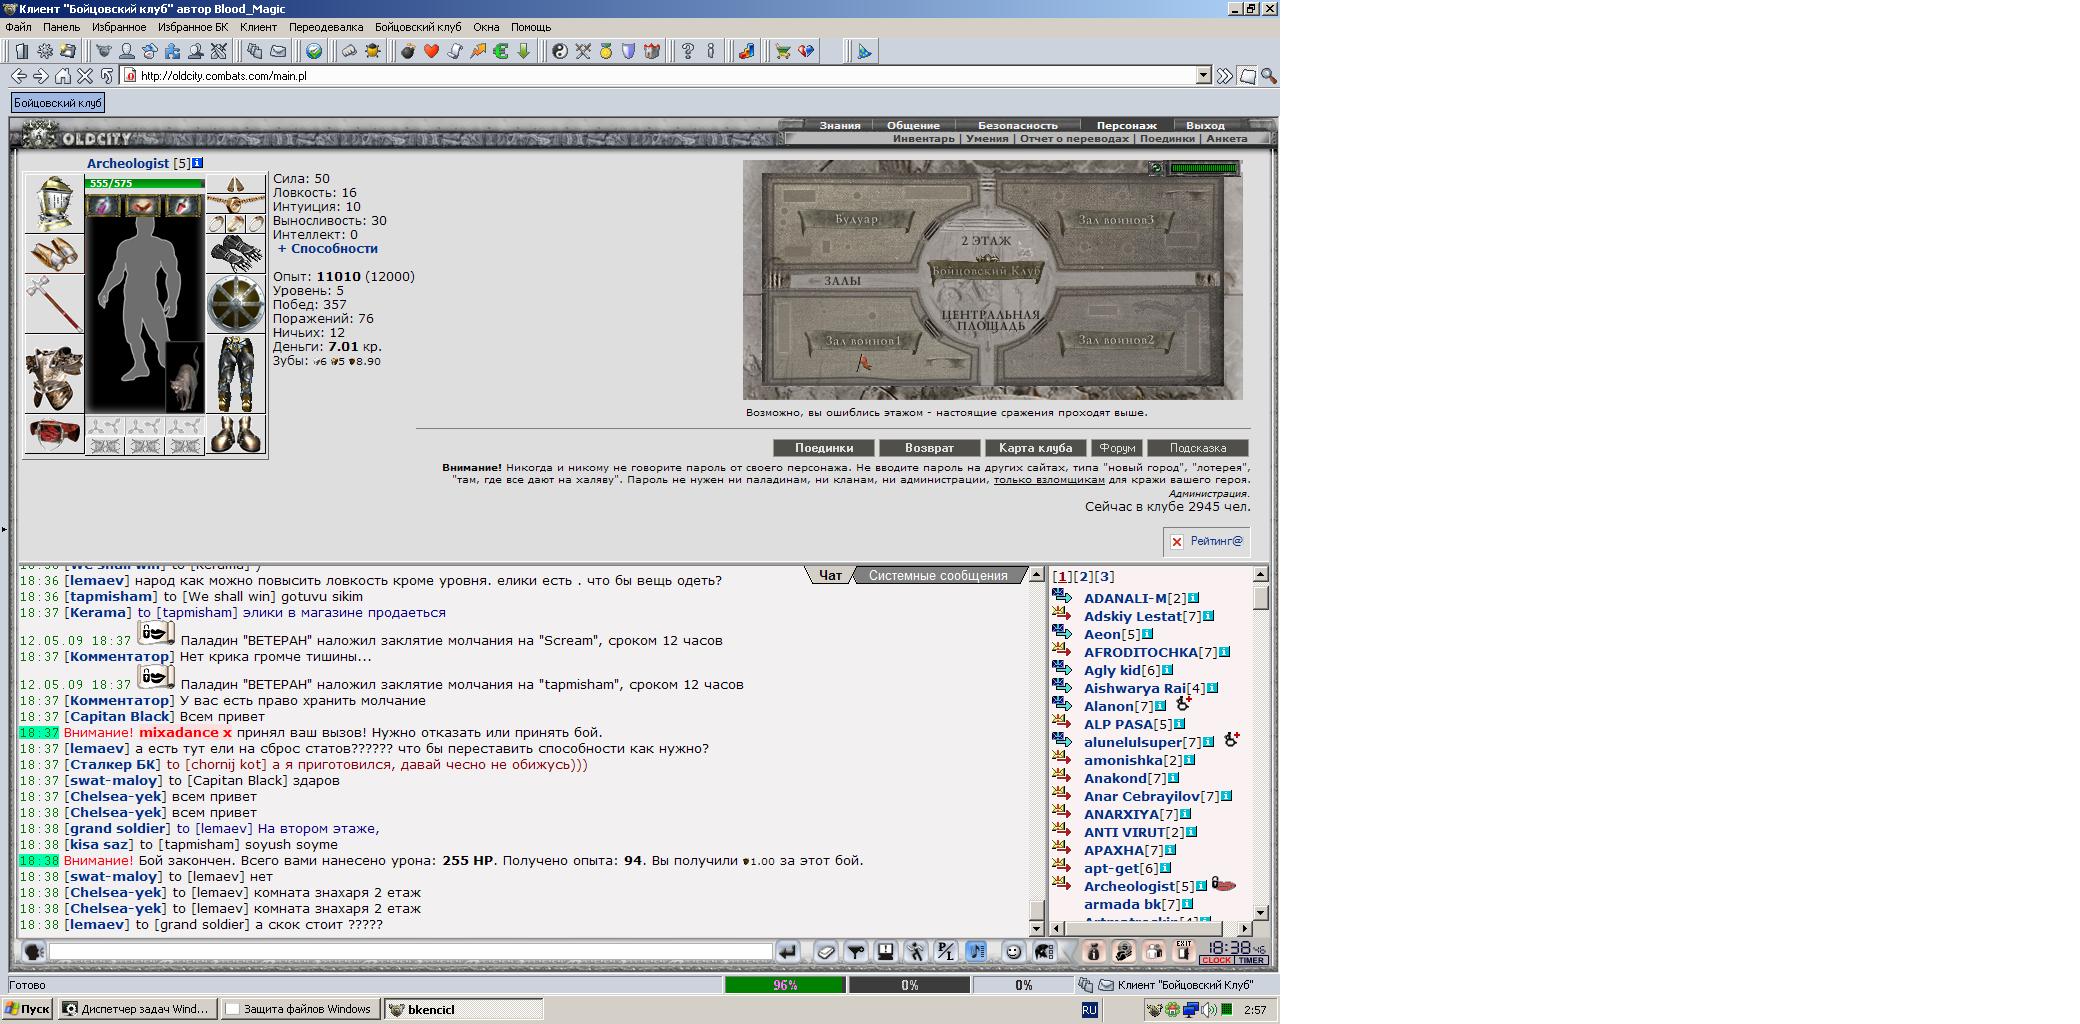2080x1024 pixels.
Task: Click in the chat message input field
Action: tap(410, 952)
